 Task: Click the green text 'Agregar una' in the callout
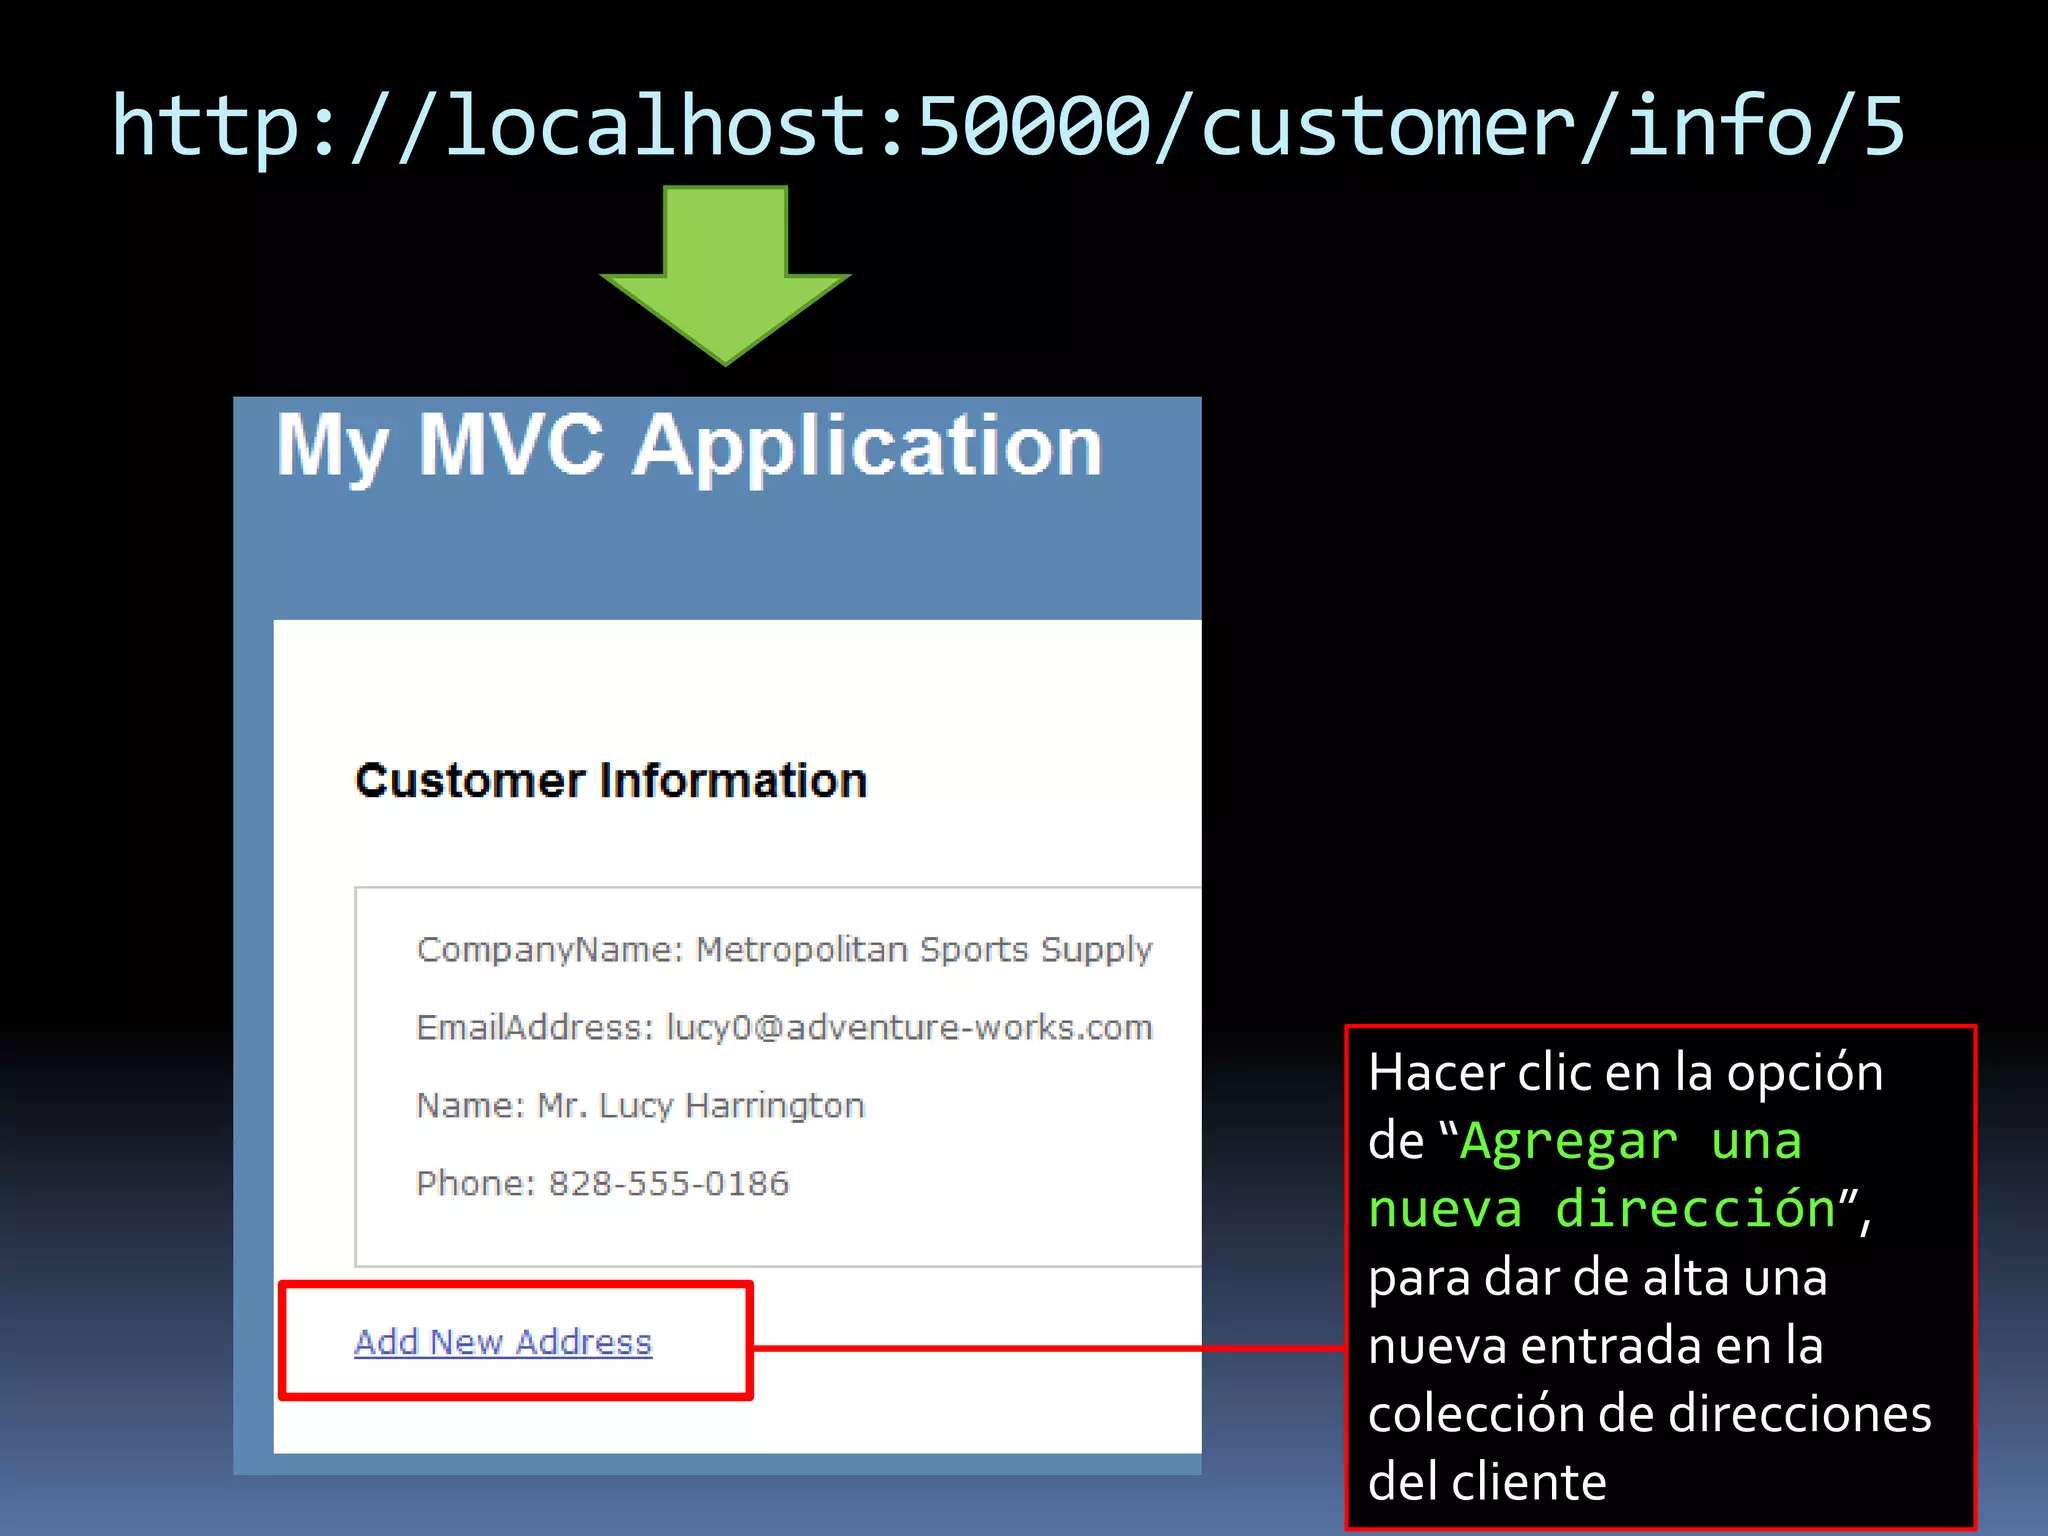click(x=1630, y=1141)
